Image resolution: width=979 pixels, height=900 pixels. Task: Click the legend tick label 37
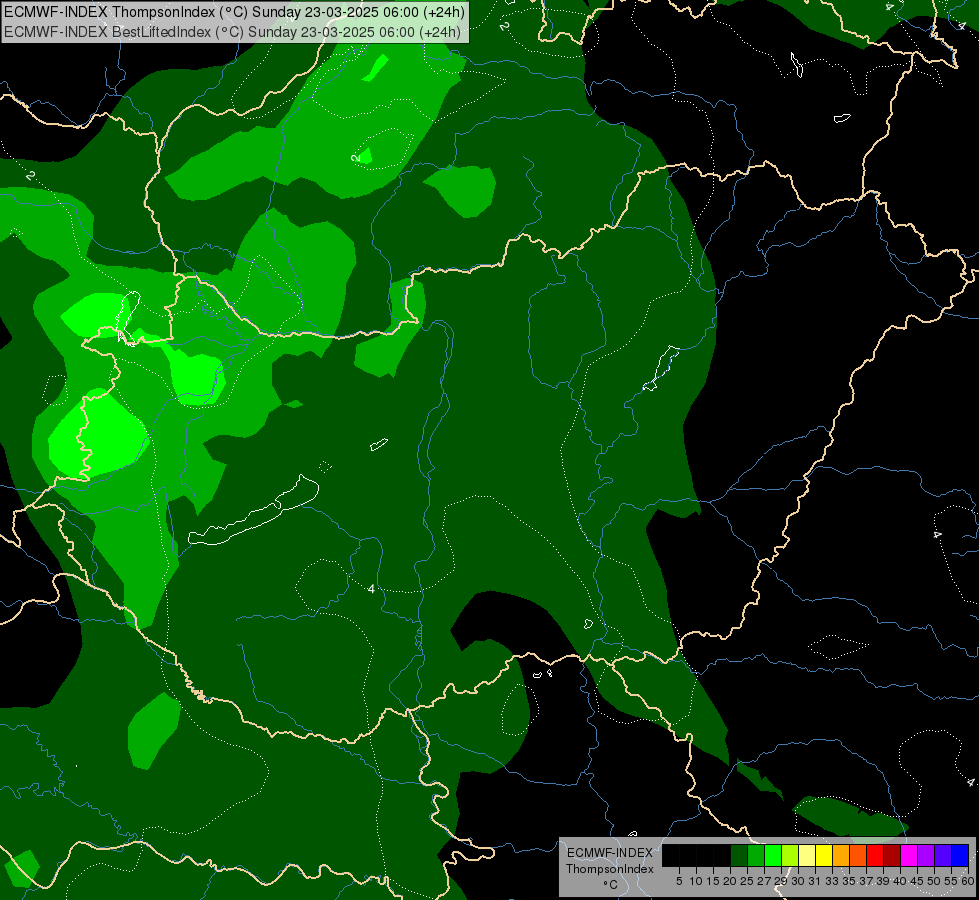click(866, 881)
